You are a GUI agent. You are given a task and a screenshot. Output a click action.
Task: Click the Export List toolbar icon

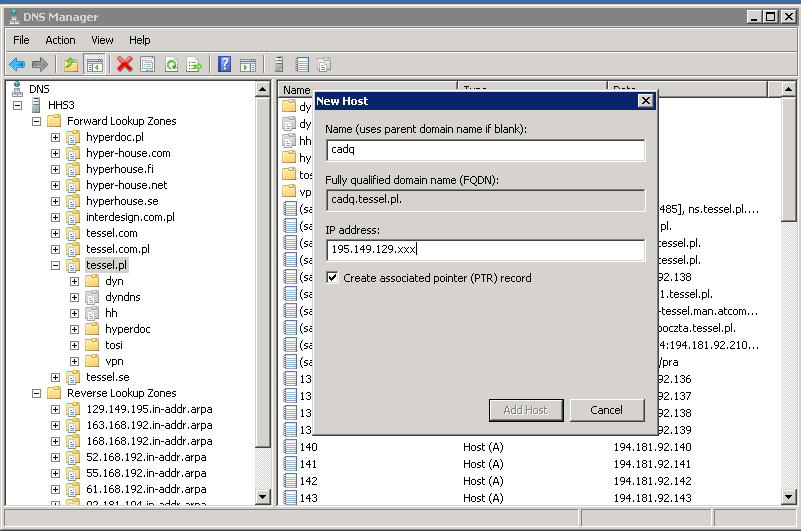click(194, 64)
